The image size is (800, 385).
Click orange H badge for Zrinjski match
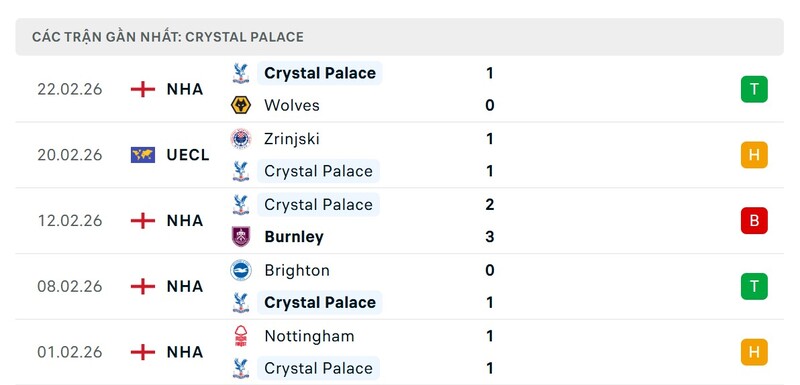click(754, 155)
